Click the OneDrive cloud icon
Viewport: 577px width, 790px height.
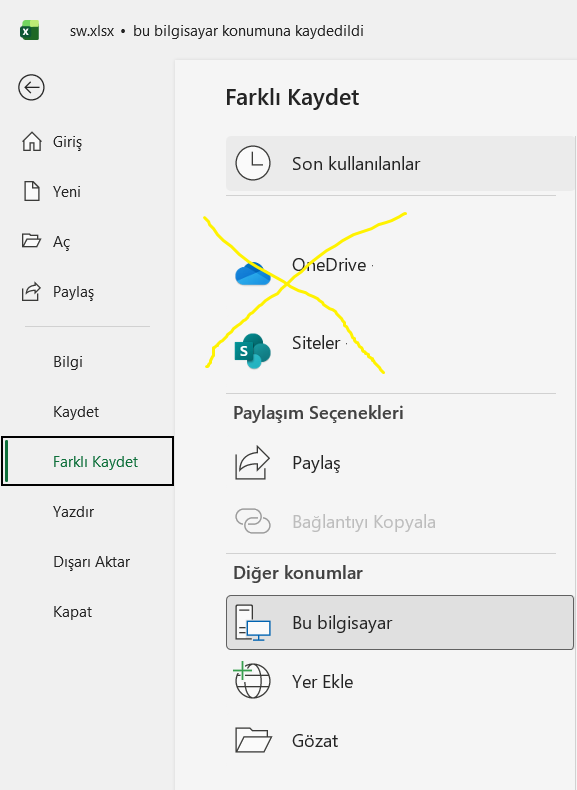(253, 274)
